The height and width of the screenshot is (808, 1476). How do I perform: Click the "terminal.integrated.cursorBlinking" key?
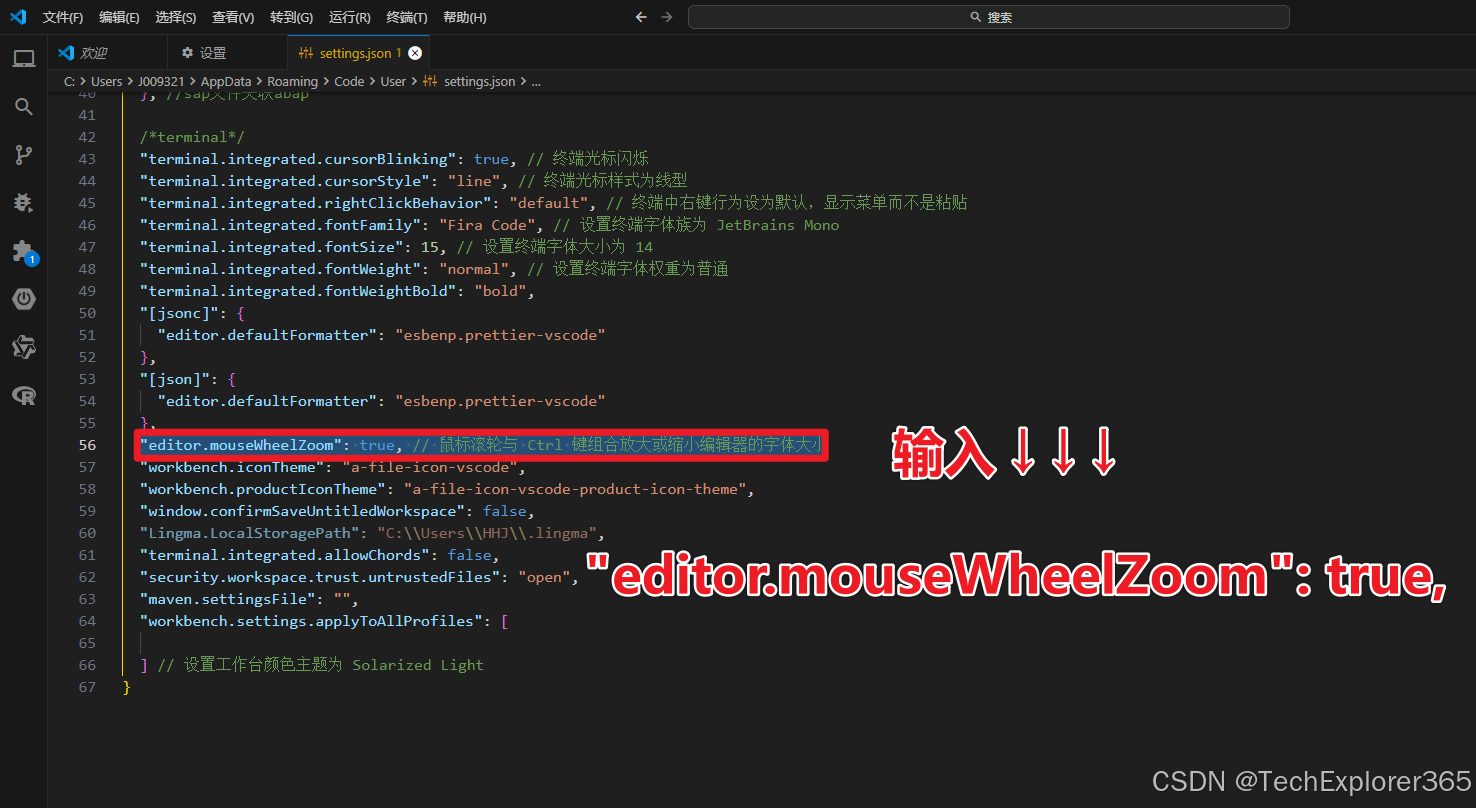click(x=299, y=159)
